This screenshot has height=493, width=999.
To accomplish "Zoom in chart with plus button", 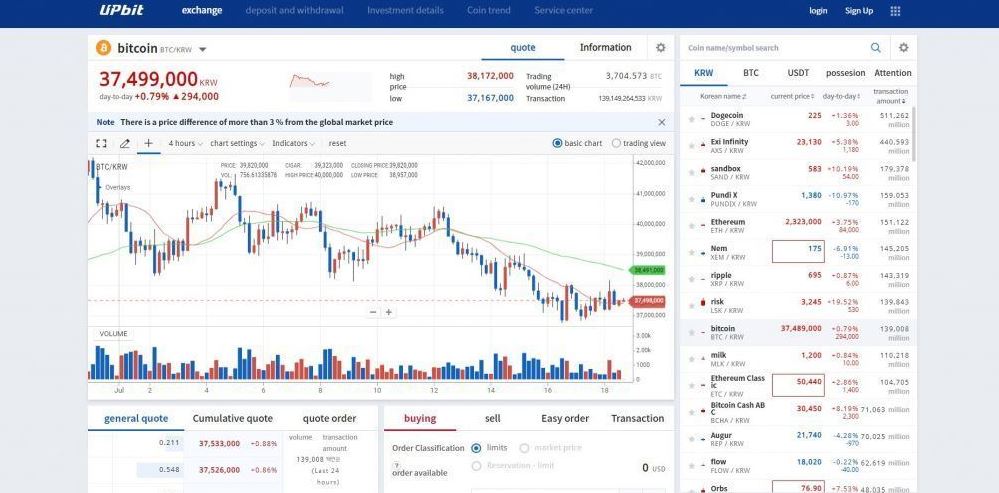I will click(x=389, y=312).
